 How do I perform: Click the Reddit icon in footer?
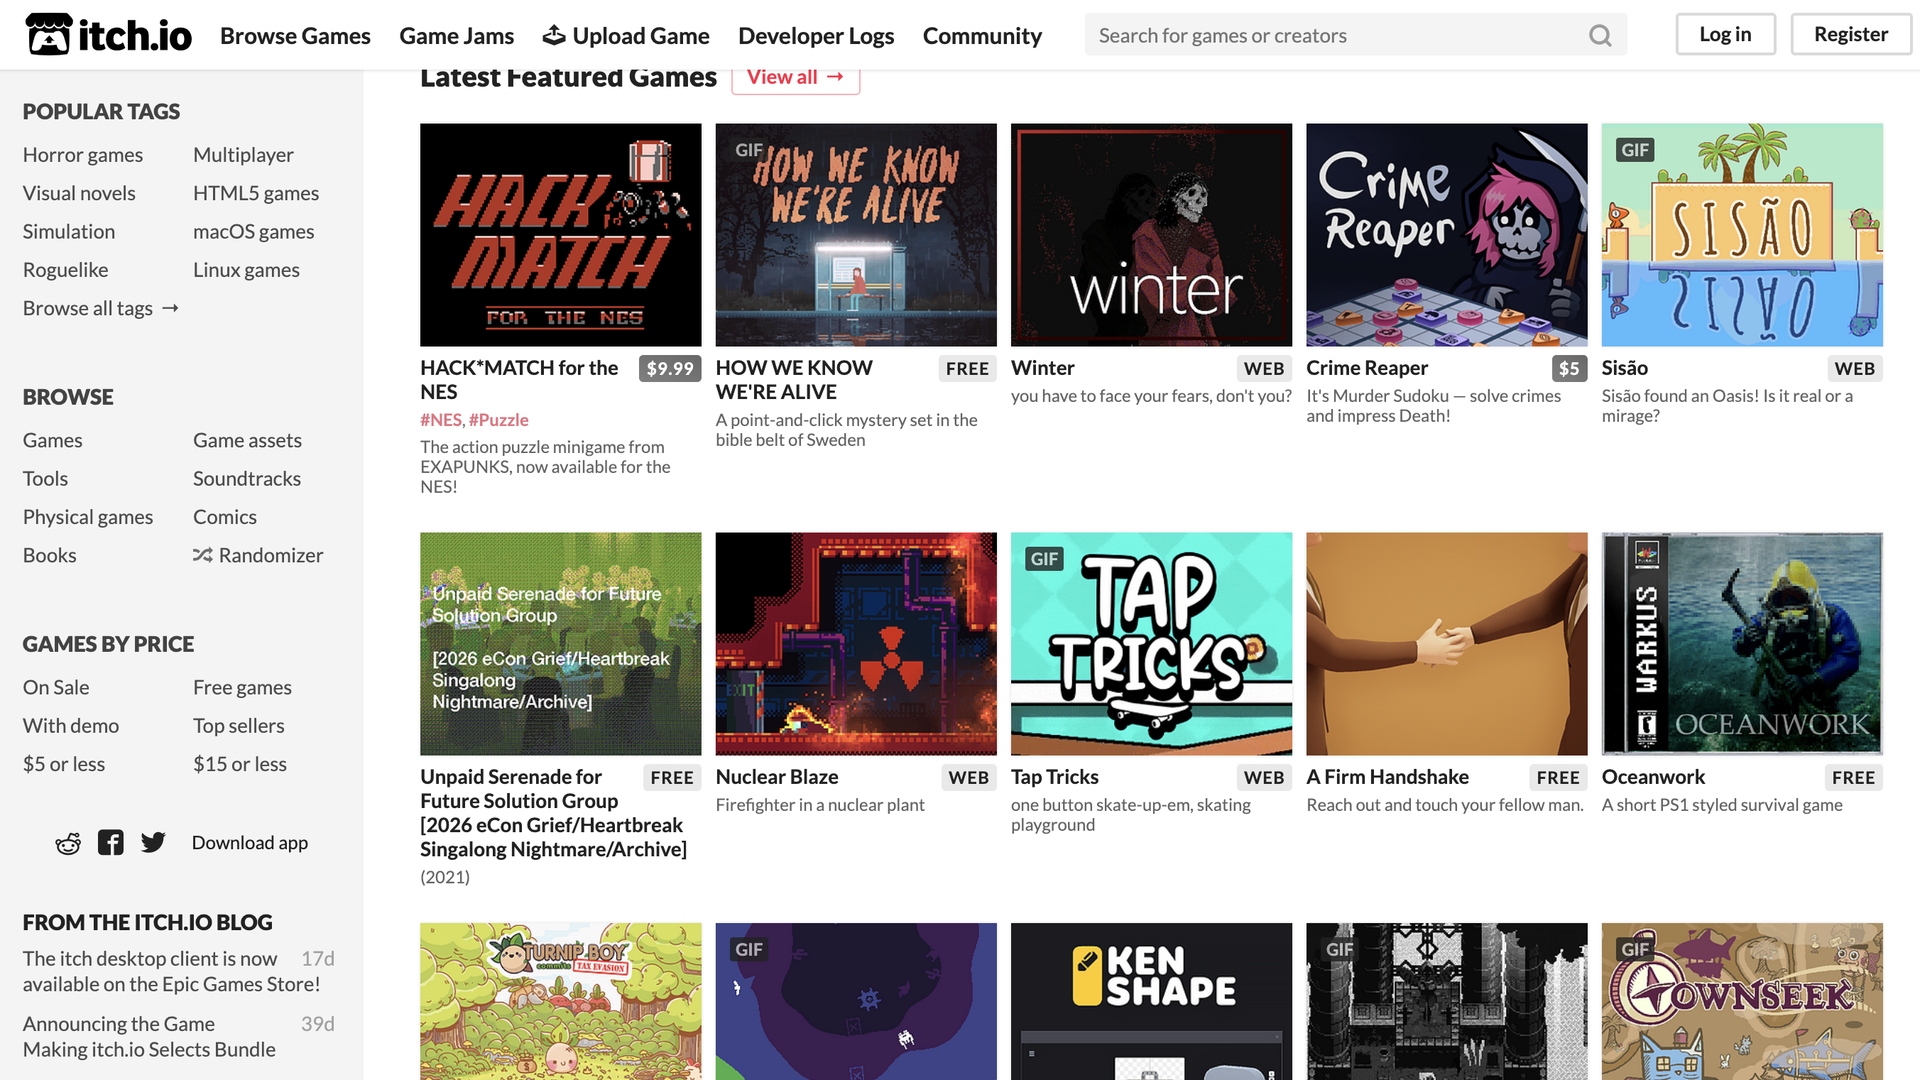click(x=67, y=841)
